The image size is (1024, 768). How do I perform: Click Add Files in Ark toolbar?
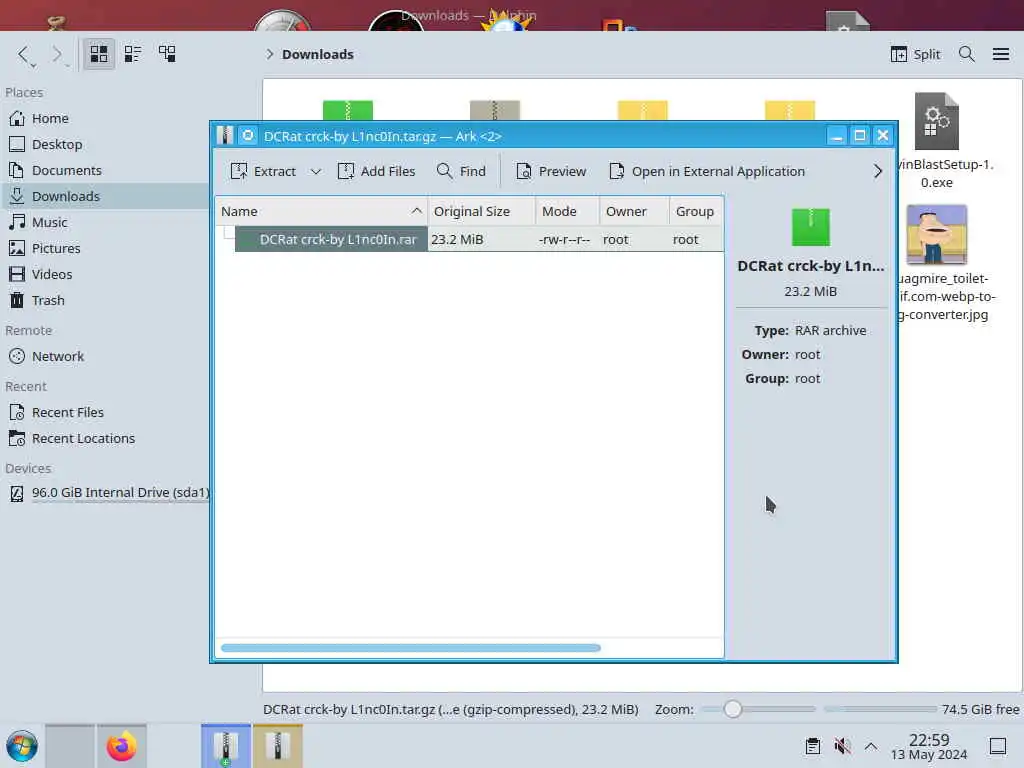376,172
